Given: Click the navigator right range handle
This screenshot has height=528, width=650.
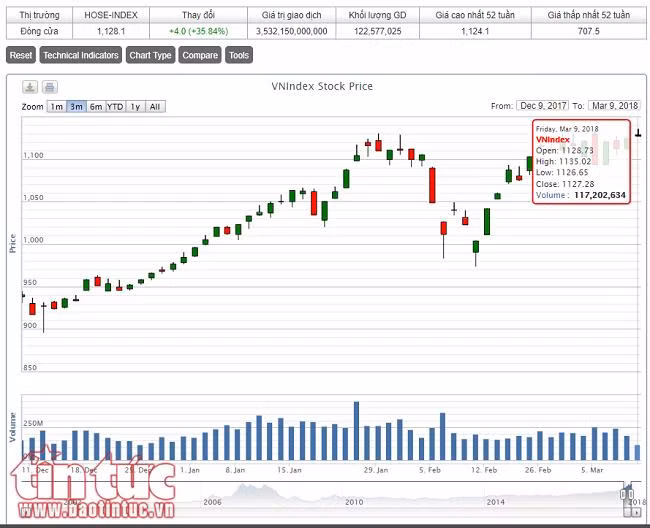Looking at the screenshot, I should 630,494.
